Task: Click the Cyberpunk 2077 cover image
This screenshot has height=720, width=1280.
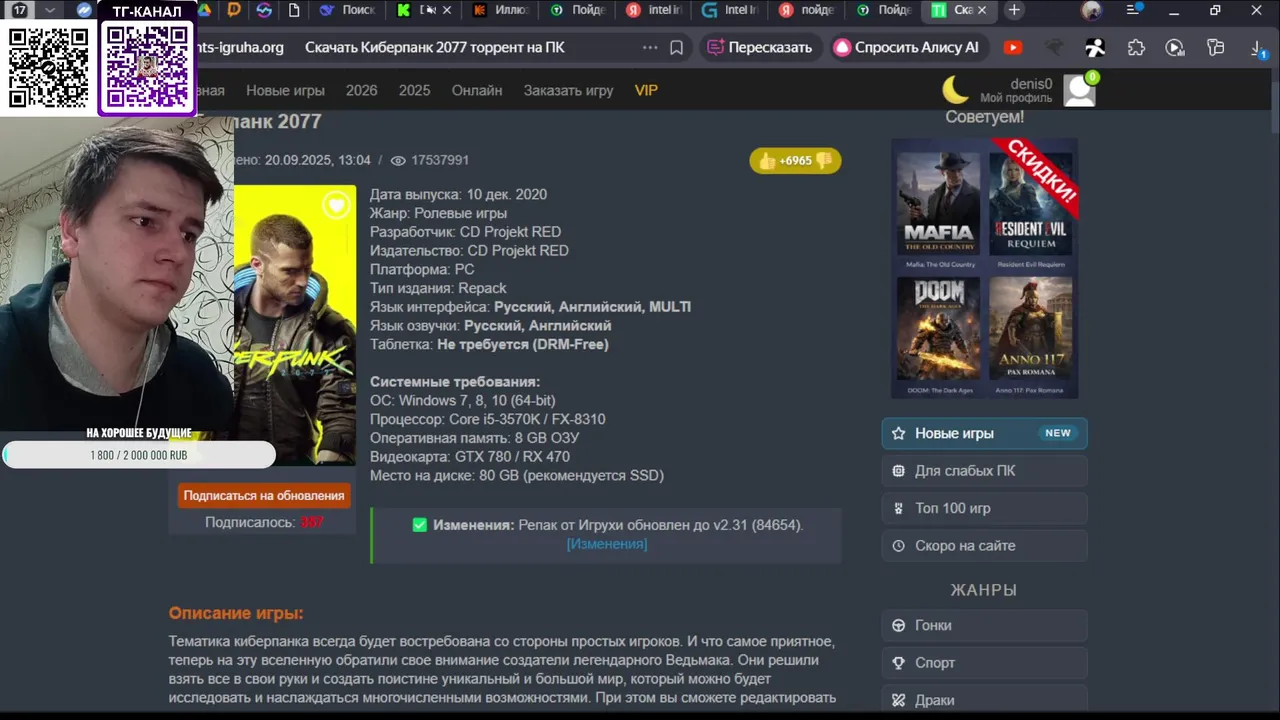Action: tap(295, 325)
